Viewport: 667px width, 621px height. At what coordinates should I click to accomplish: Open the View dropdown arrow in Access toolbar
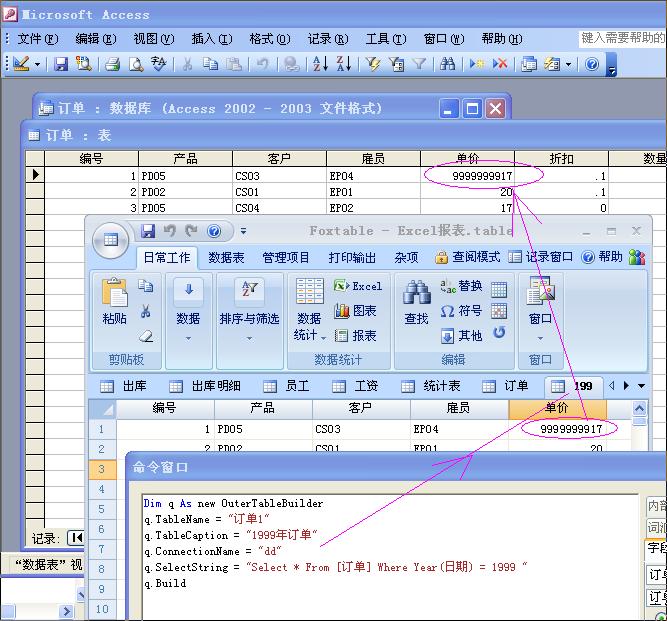coord(37,65)
